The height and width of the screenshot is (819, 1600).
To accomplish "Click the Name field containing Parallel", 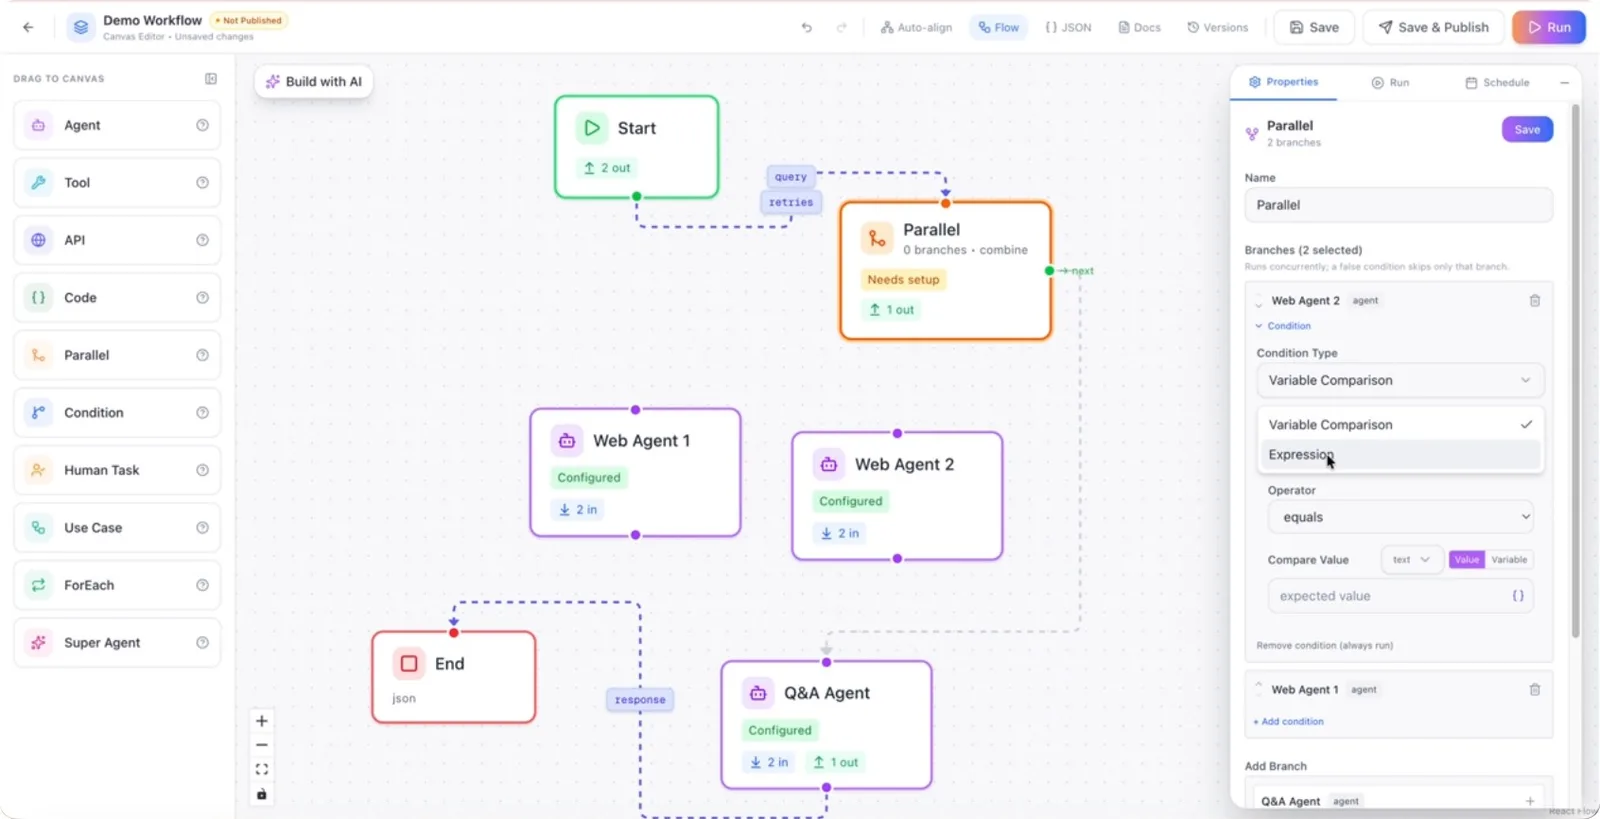I will tap(1398, 205).
